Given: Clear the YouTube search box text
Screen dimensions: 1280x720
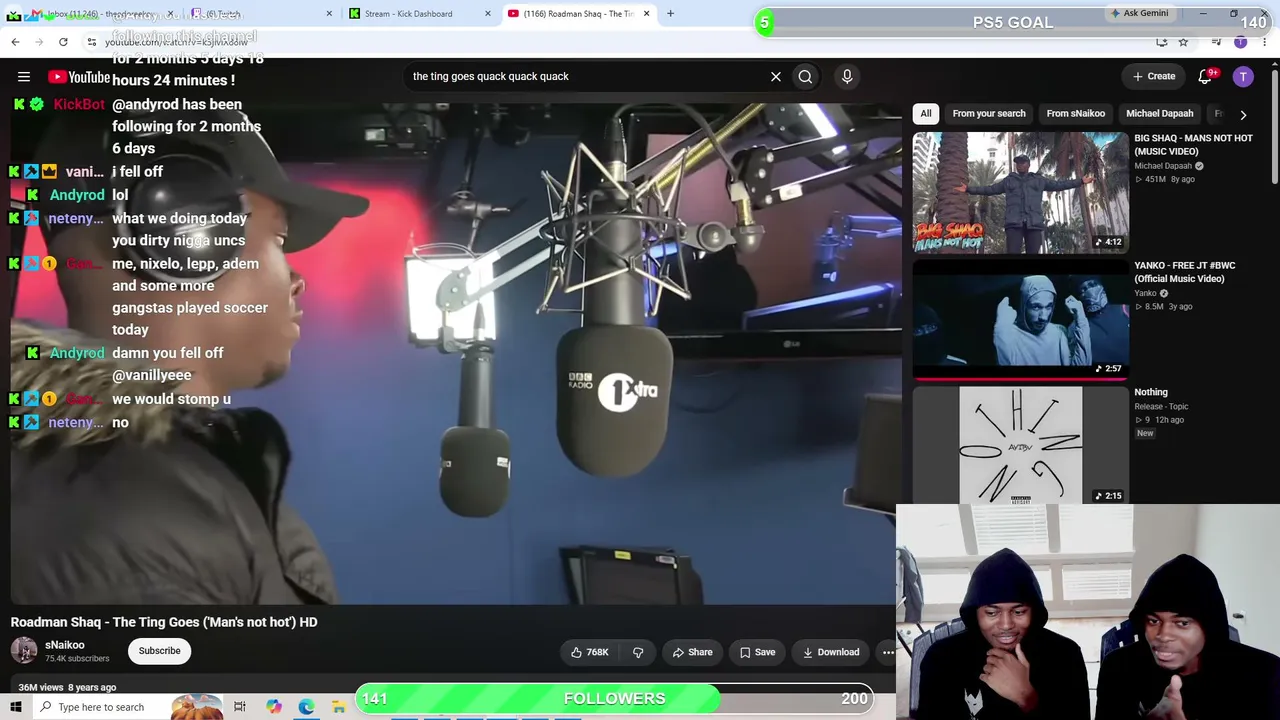Looking at the screenshot, I should (775, 76).
